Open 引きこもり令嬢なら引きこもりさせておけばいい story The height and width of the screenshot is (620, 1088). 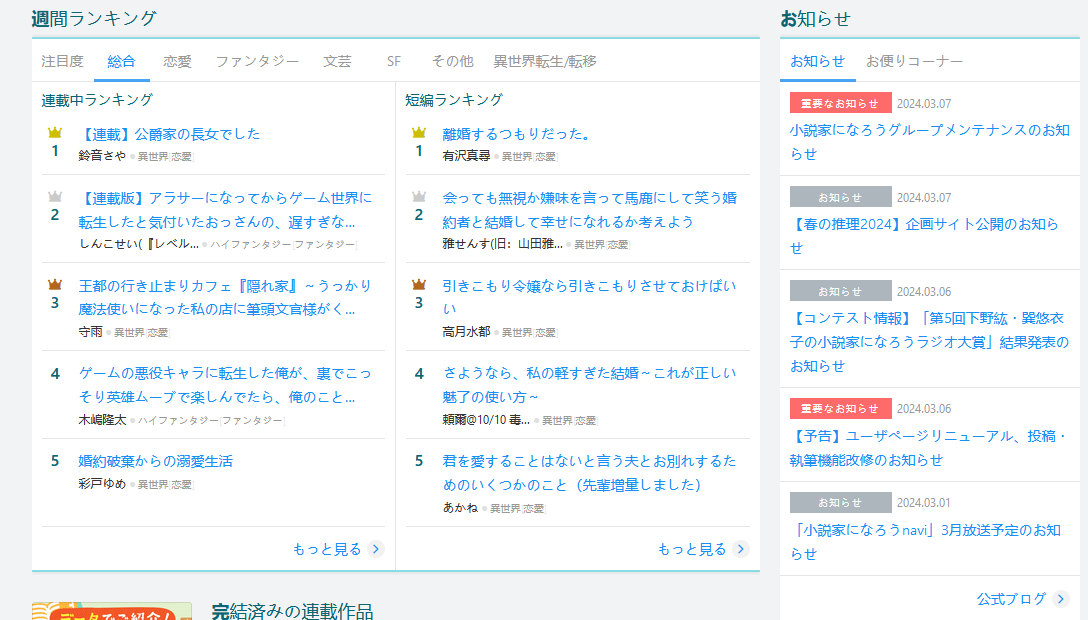(590, 298)
